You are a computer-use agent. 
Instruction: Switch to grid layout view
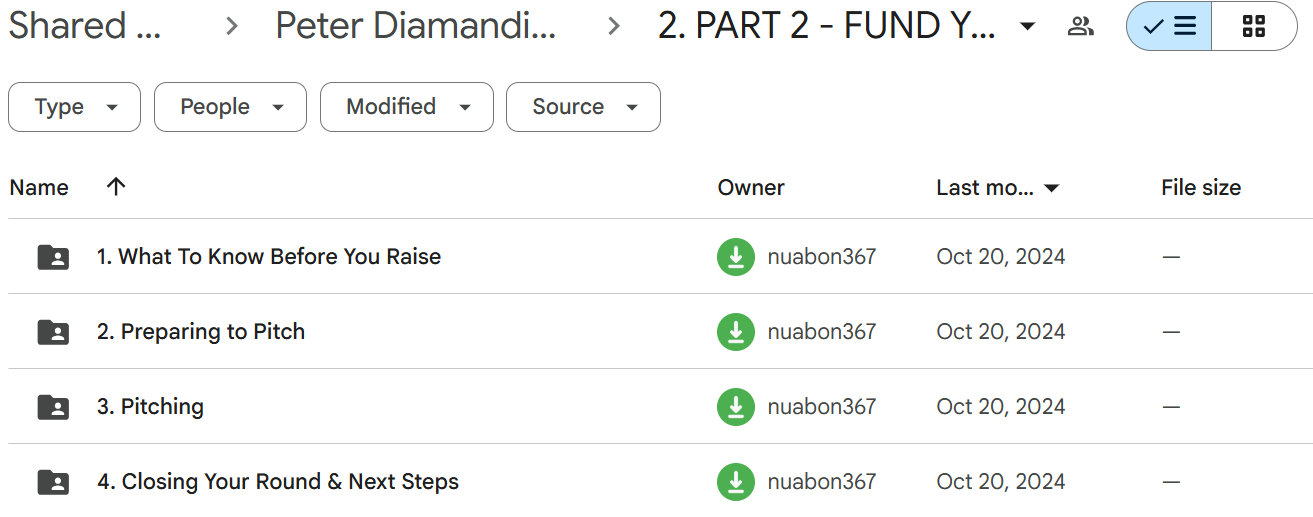(1254, 26)
